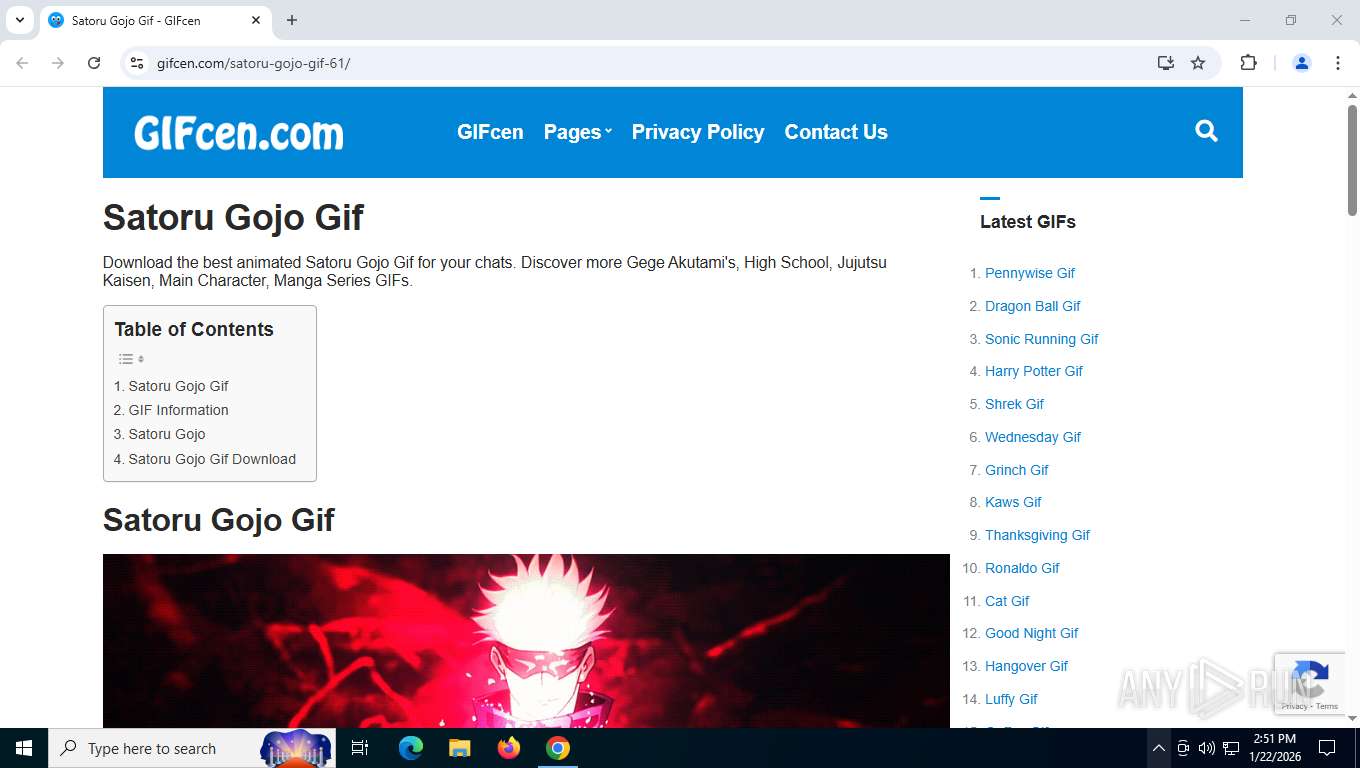Viewport: 1360px width, 768px height.
Task: Bookmark this page with the star icon
Action: (x=1198, y=63)
